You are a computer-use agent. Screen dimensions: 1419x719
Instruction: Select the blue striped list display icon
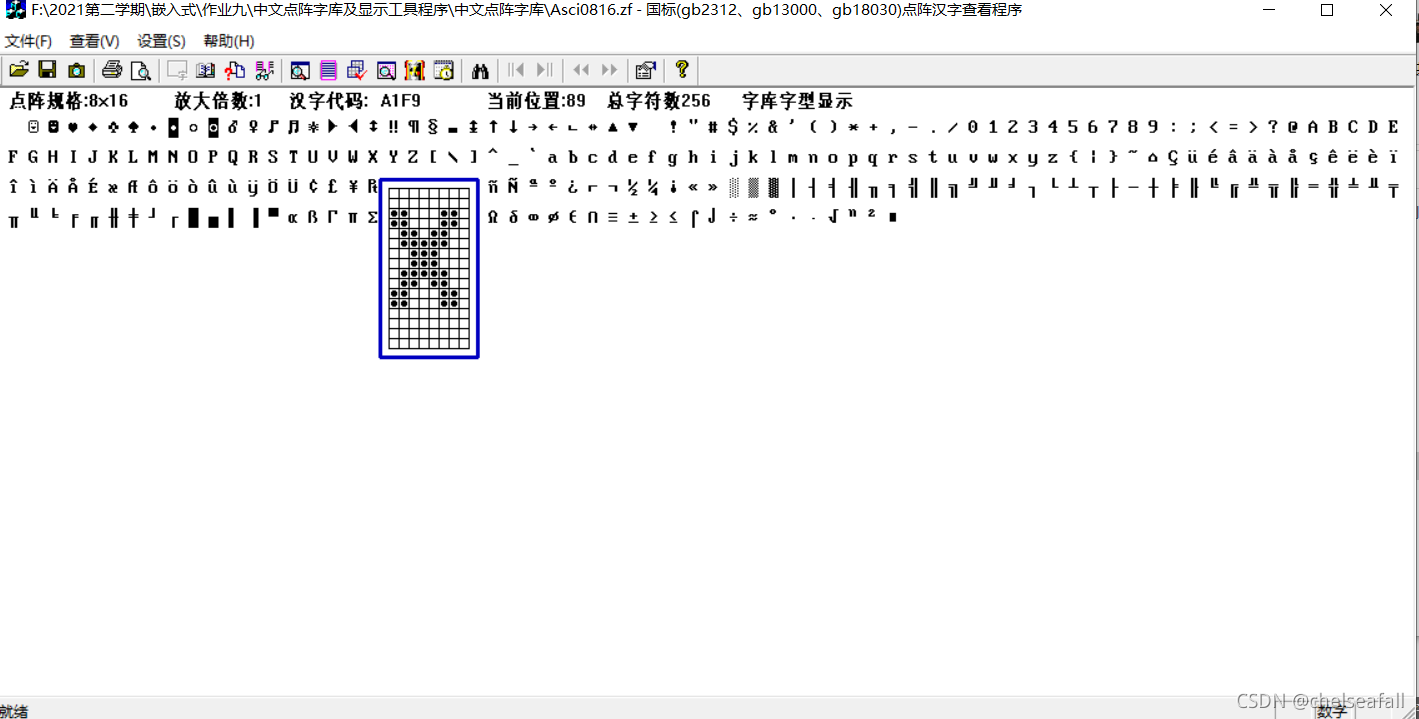[x=329, y=70]
